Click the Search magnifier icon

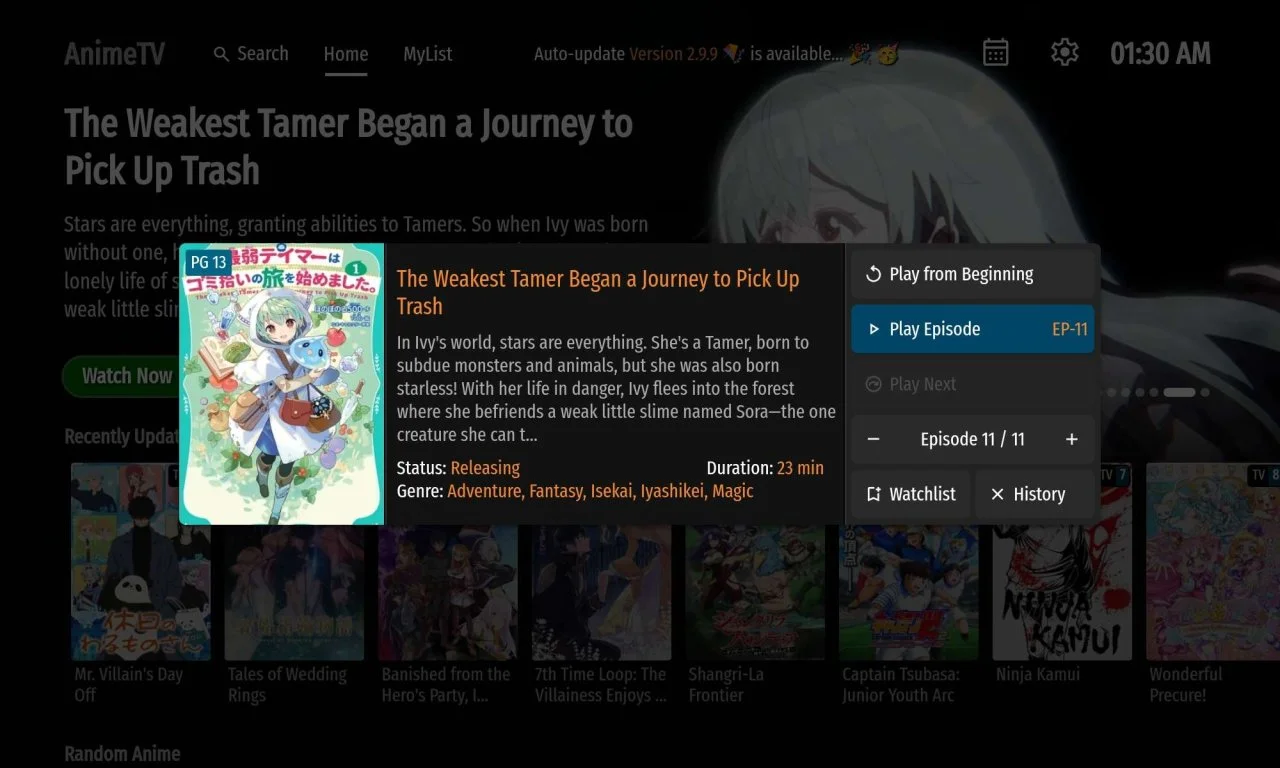pyautogui.click(x=221, y=54)
